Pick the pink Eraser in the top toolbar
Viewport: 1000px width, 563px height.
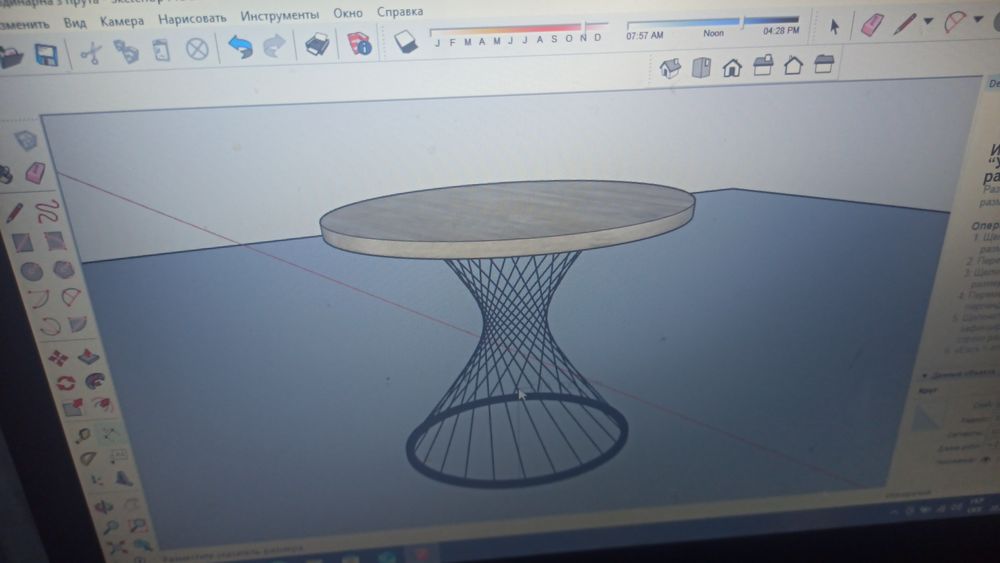(872, 25)
